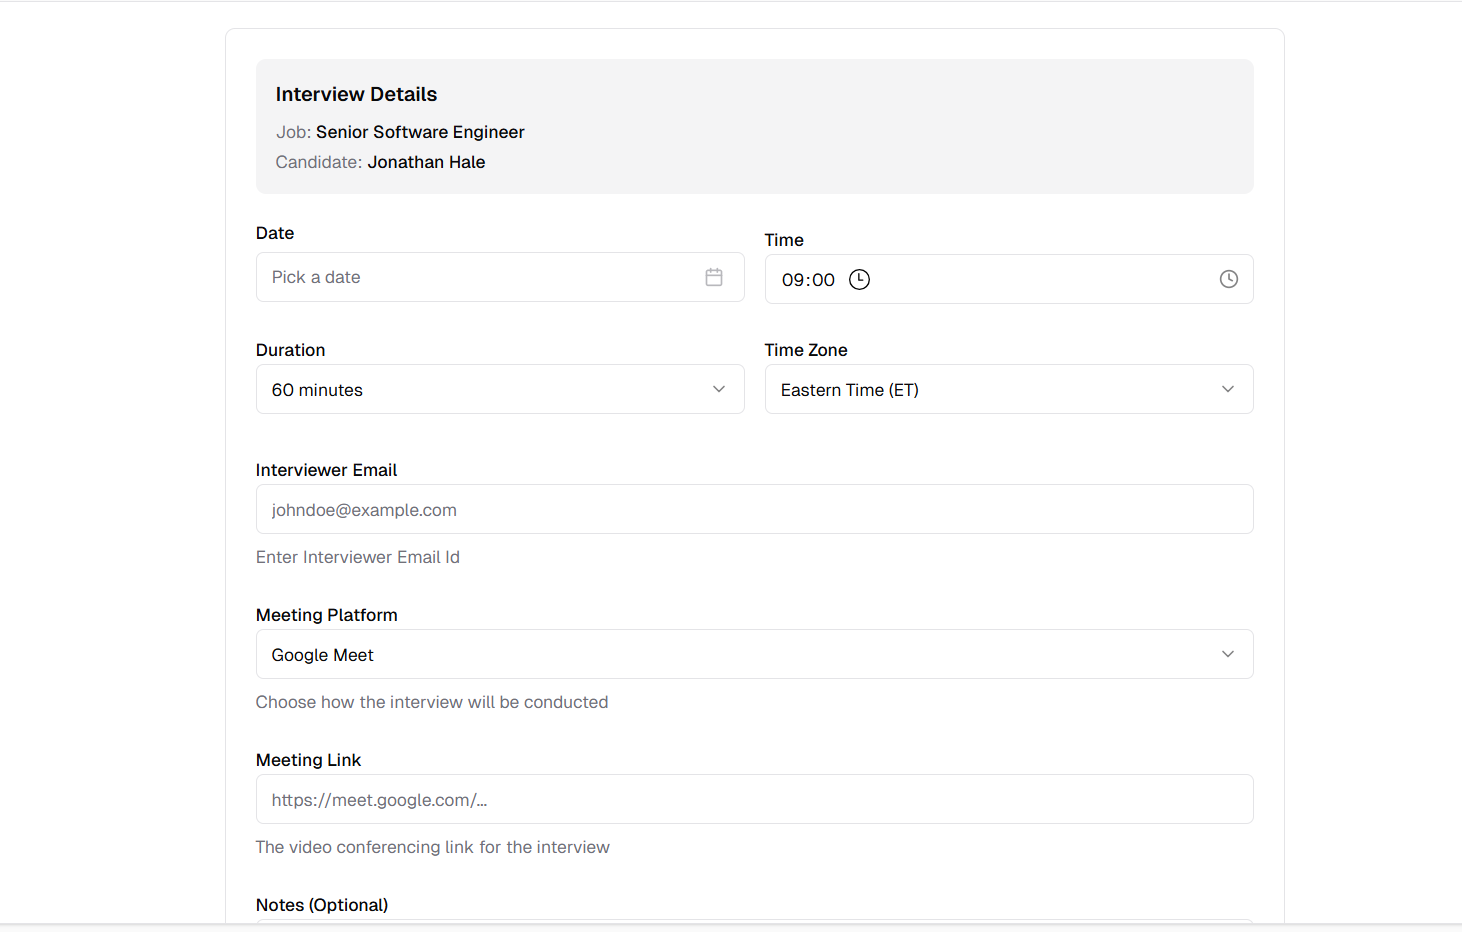1462x932 pixels.
Task: Click the Duration dropdown chevron arrow
Action: pyautogui.click(x=718, y=389)
